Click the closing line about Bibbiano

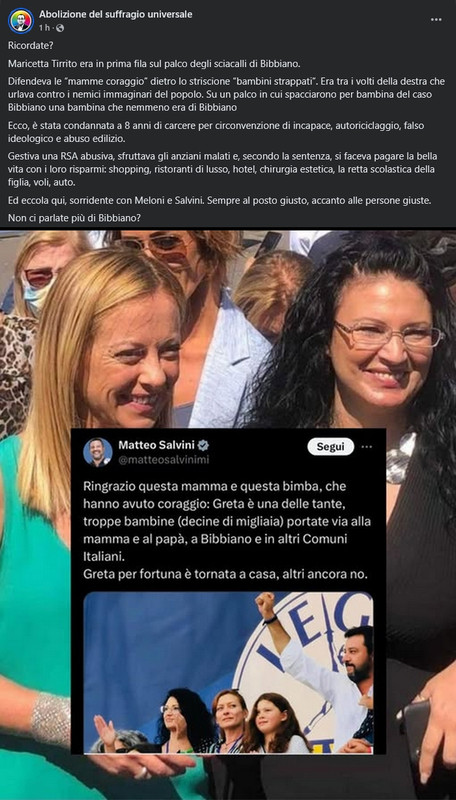74,217
